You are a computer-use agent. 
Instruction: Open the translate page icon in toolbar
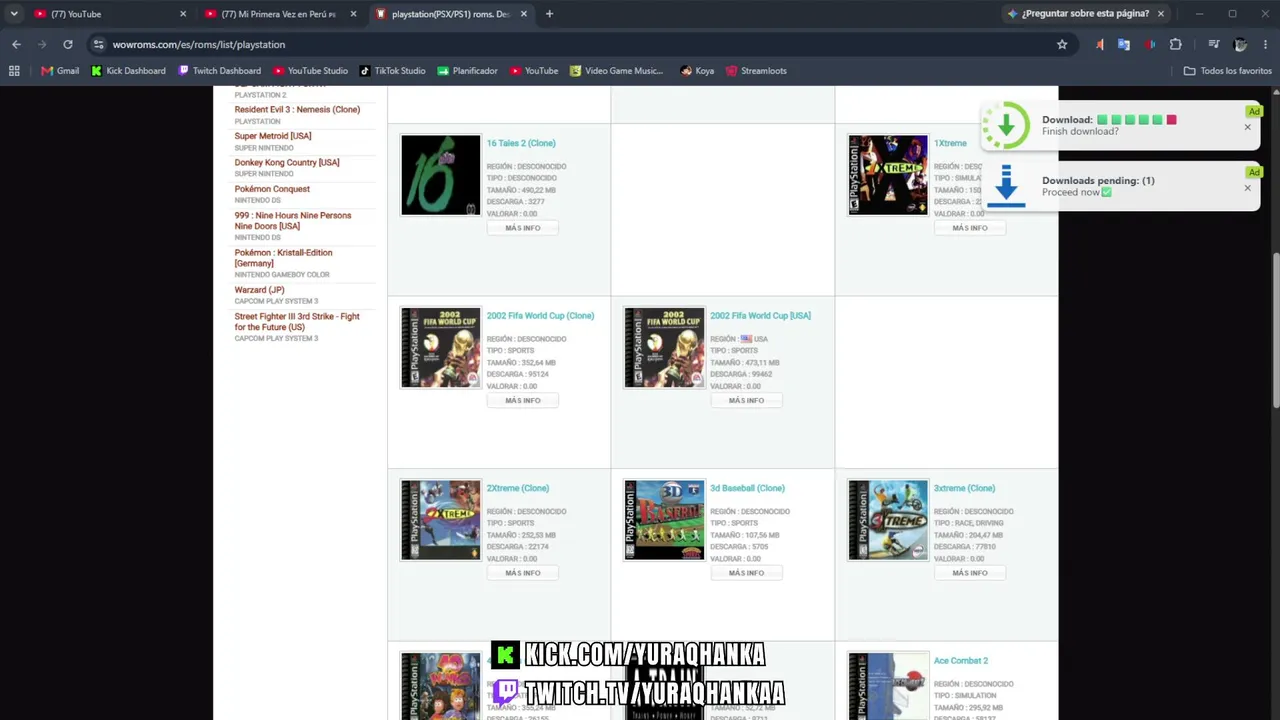tap(1124, 44)
